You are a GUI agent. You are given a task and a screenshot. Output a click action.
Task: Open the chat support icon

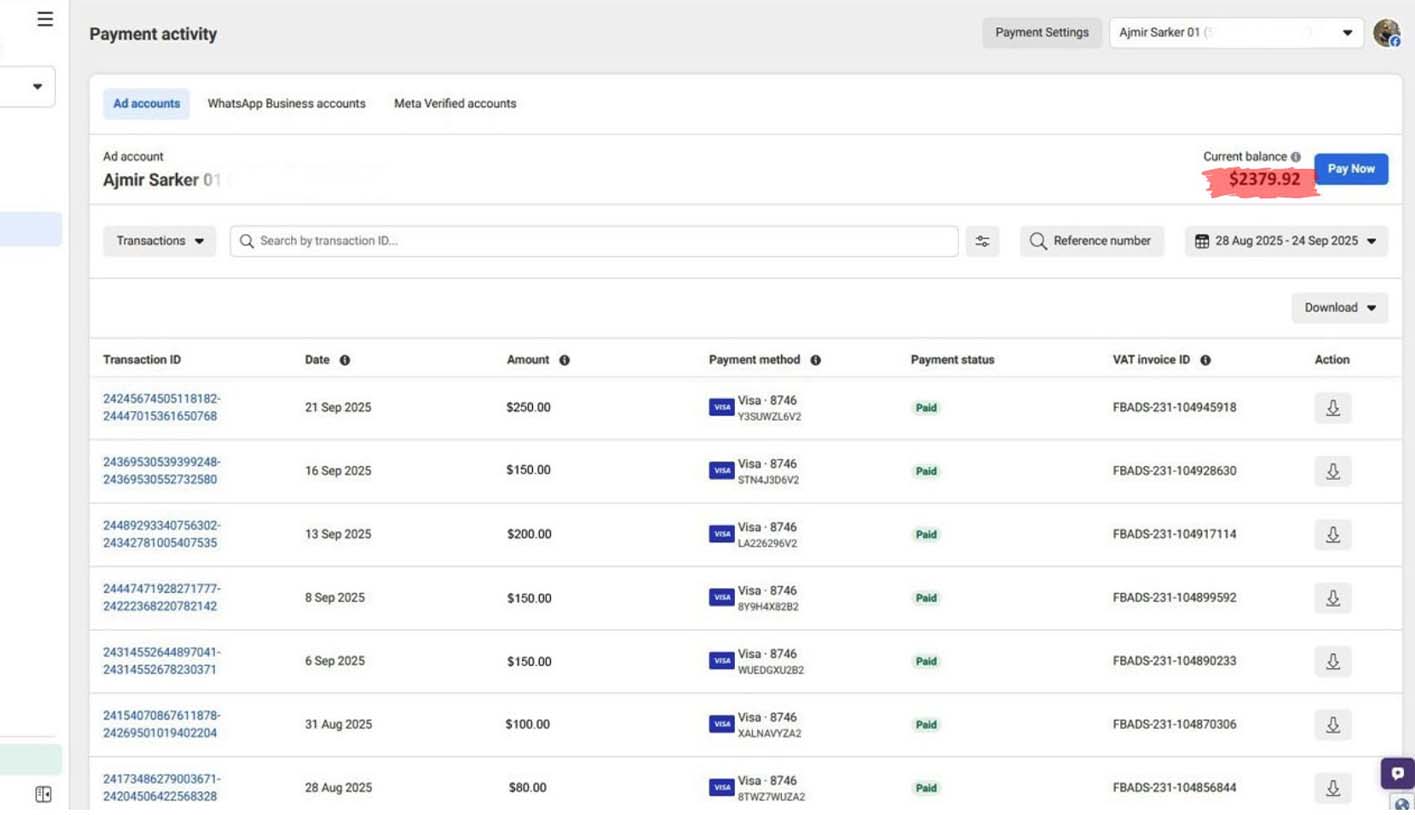pos(1397,773)
